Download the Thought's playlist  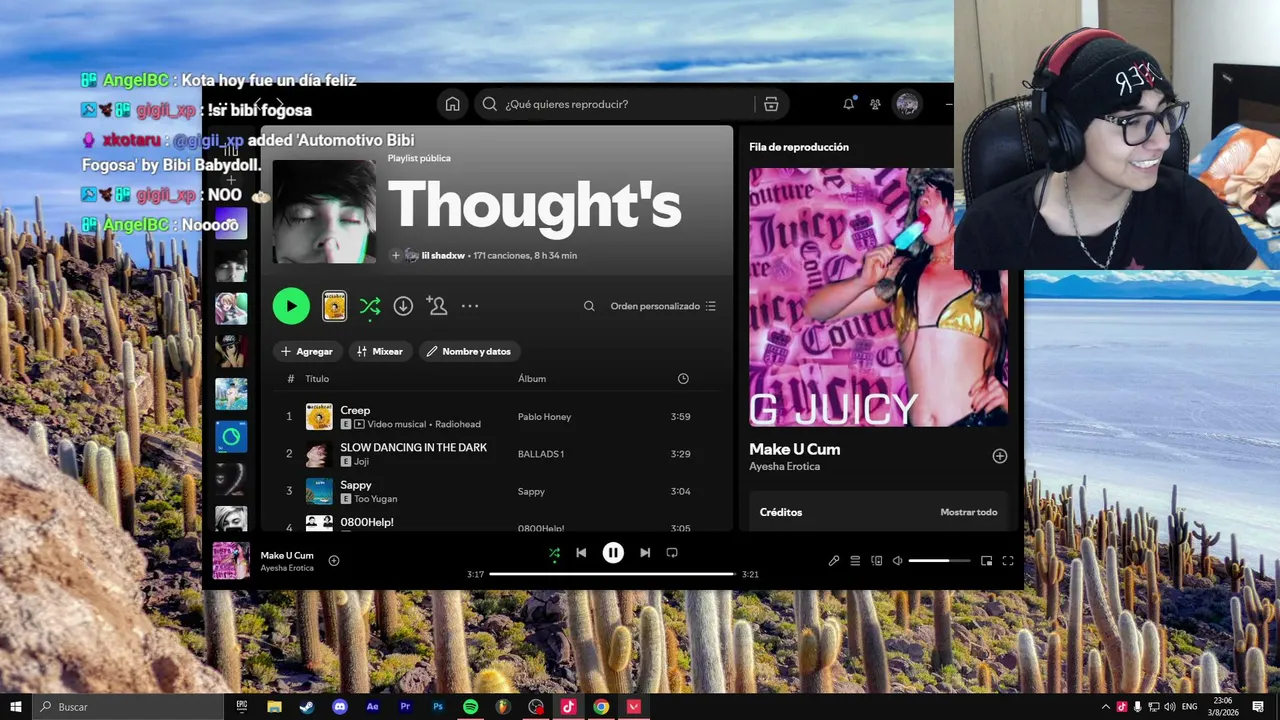pos(403,306)
